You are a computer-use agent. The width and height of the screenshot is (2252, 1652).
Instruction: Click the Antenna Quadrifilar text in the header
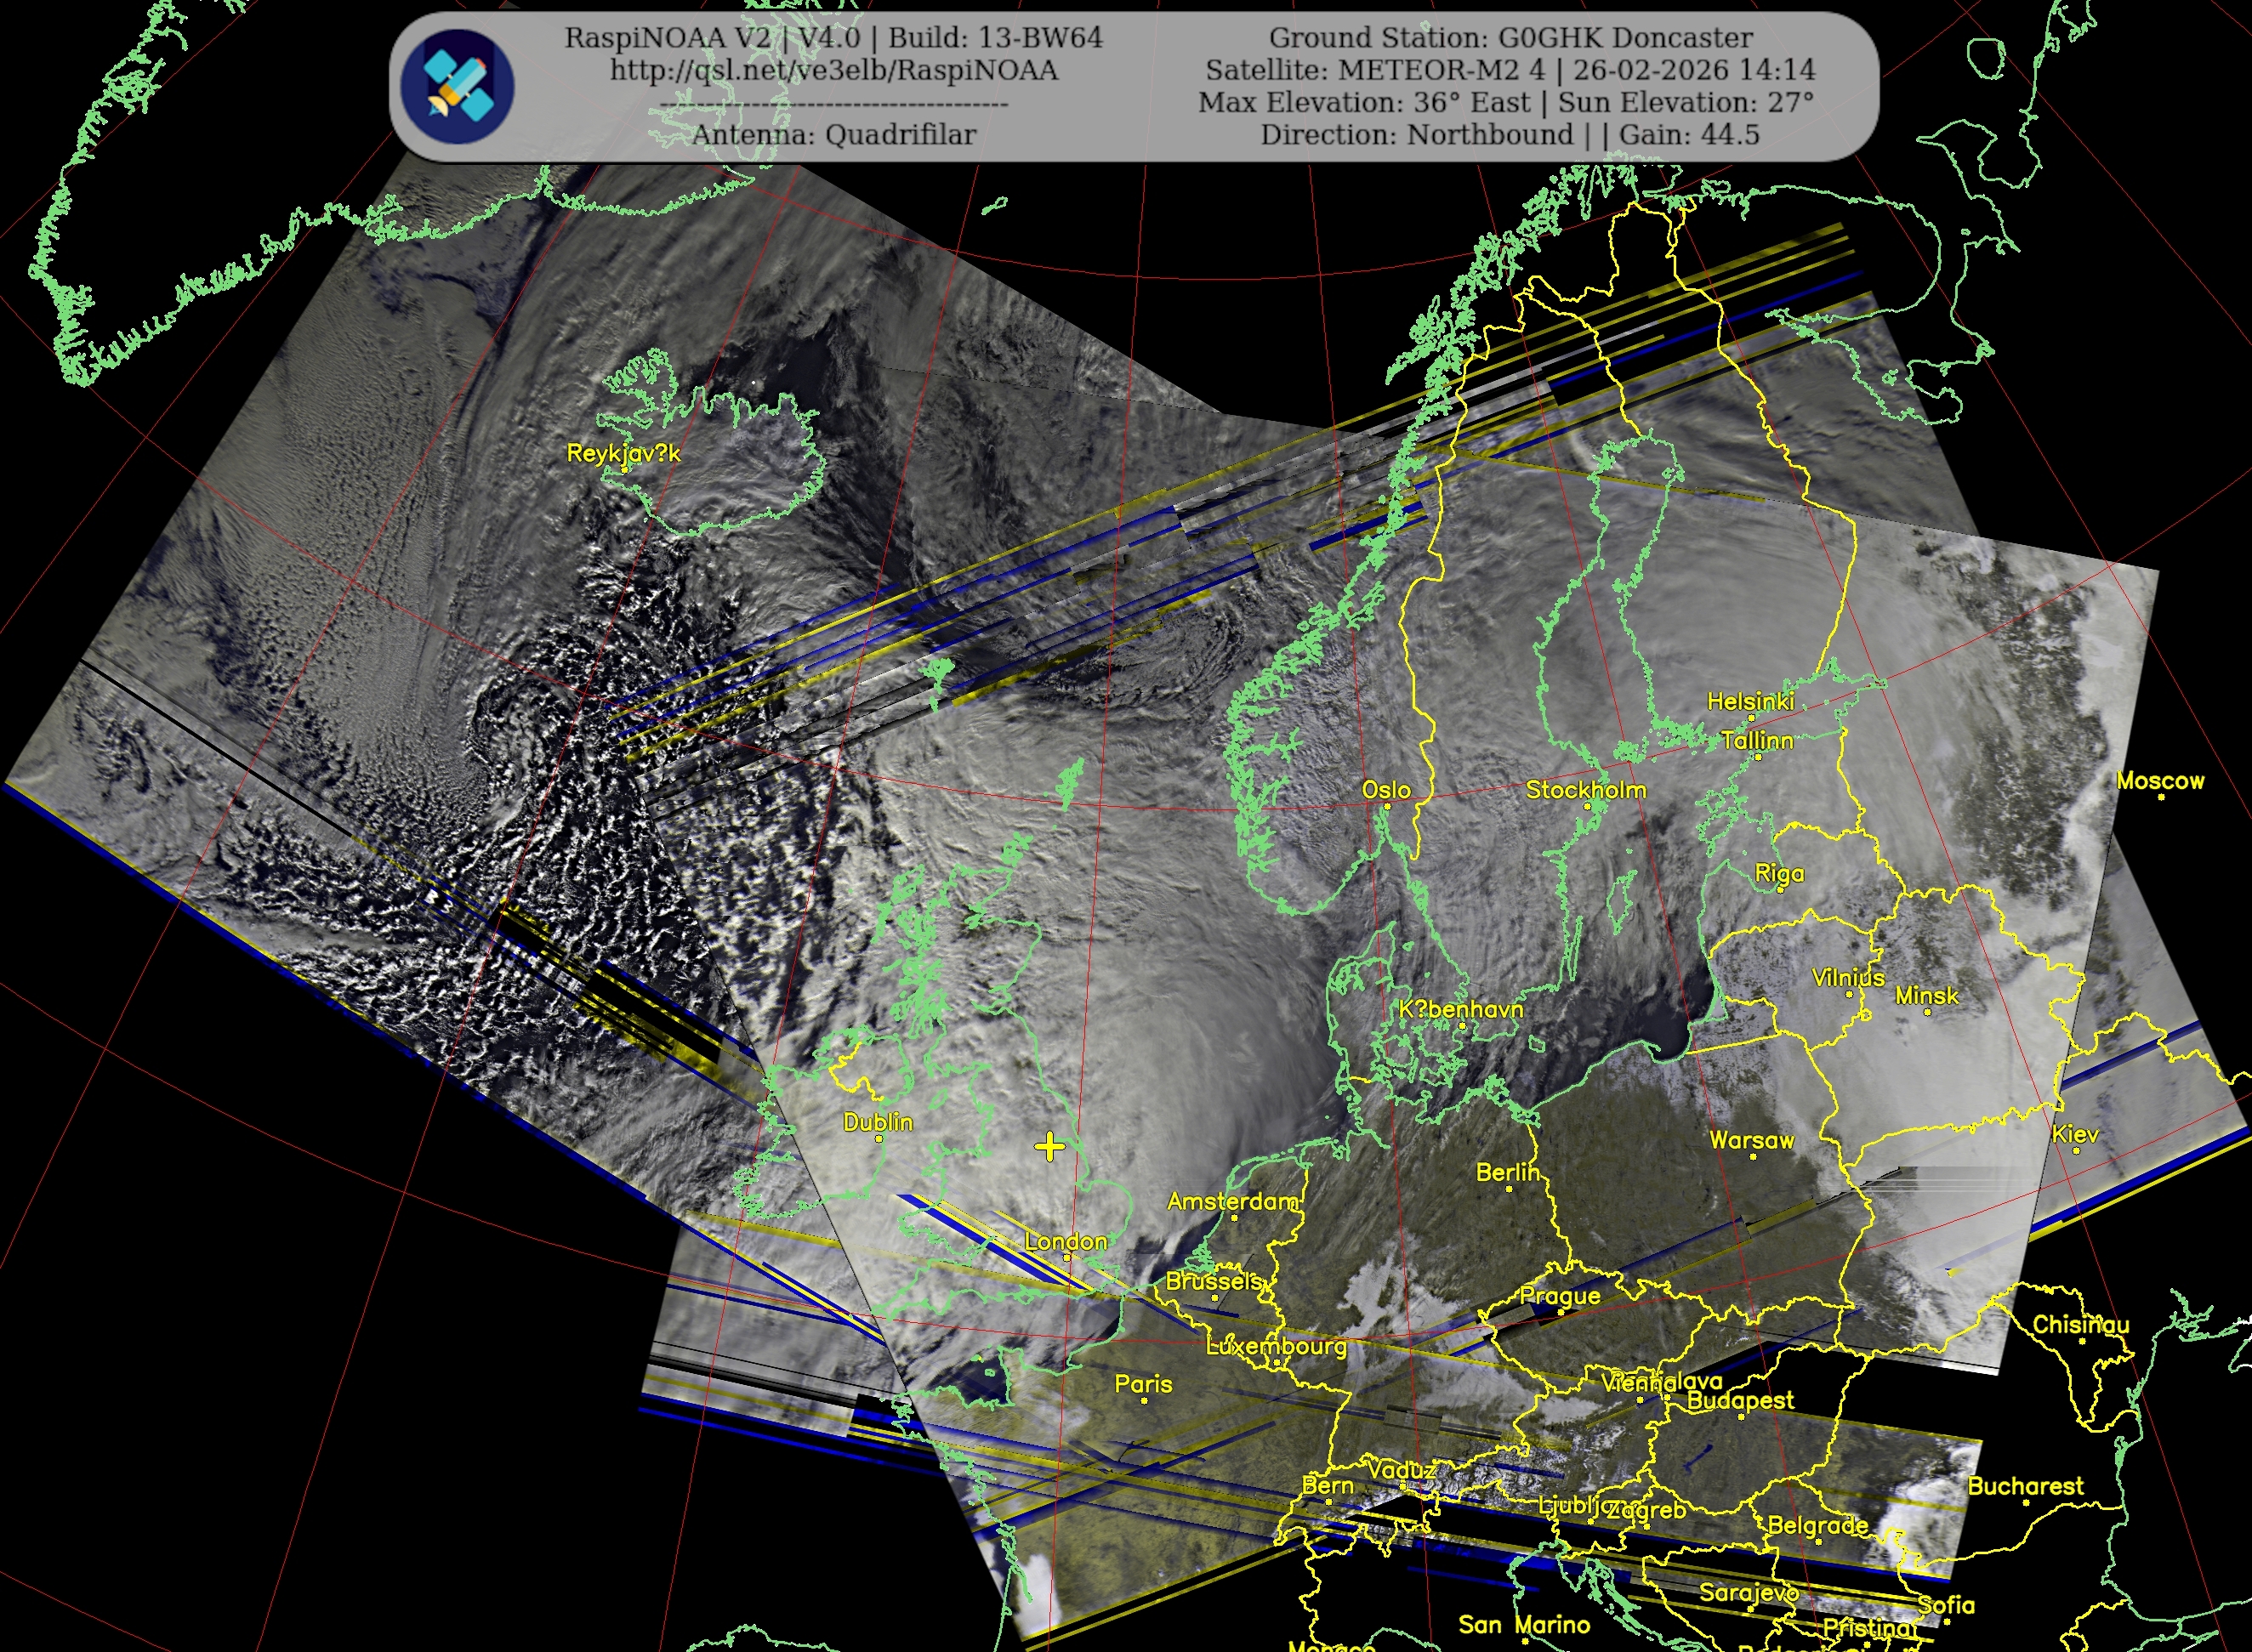tap(833, 134)
